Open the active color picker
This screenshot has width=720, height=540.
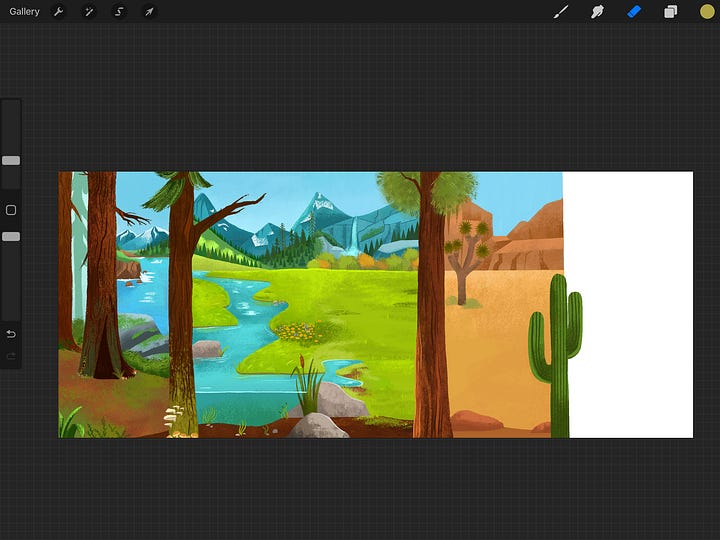click(x=707, y=11)
